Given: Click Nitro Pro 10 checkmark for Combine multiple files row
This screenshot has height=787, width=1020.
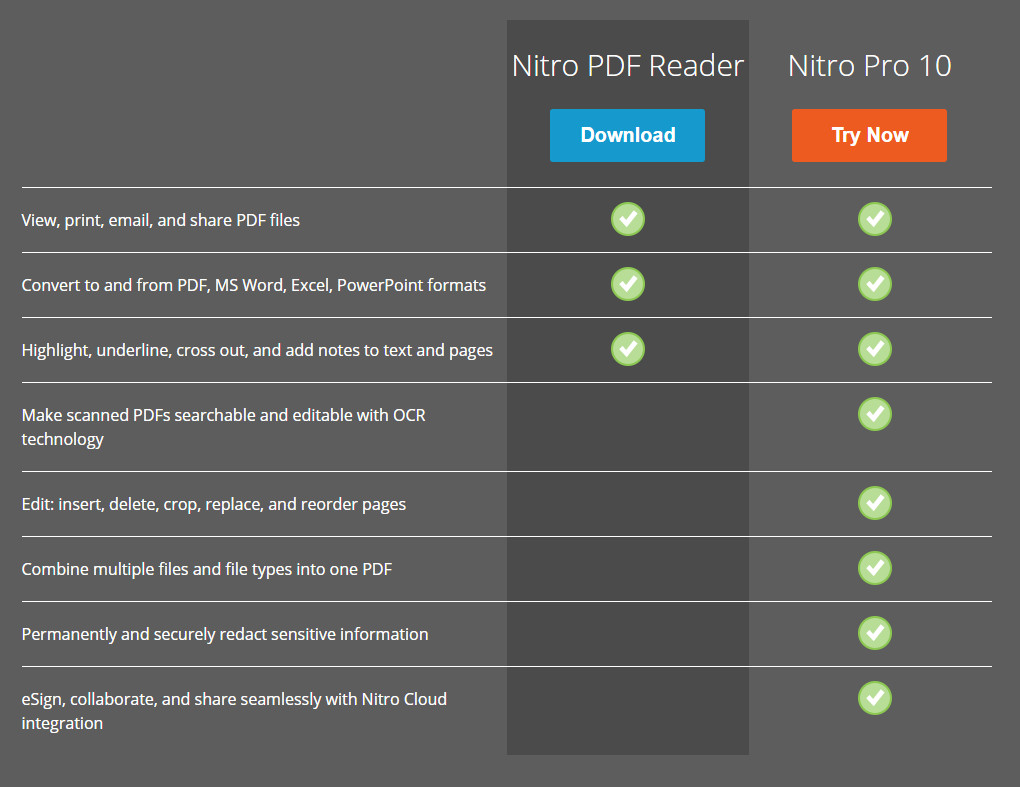Looking at the screenshot, I should 875,568.
